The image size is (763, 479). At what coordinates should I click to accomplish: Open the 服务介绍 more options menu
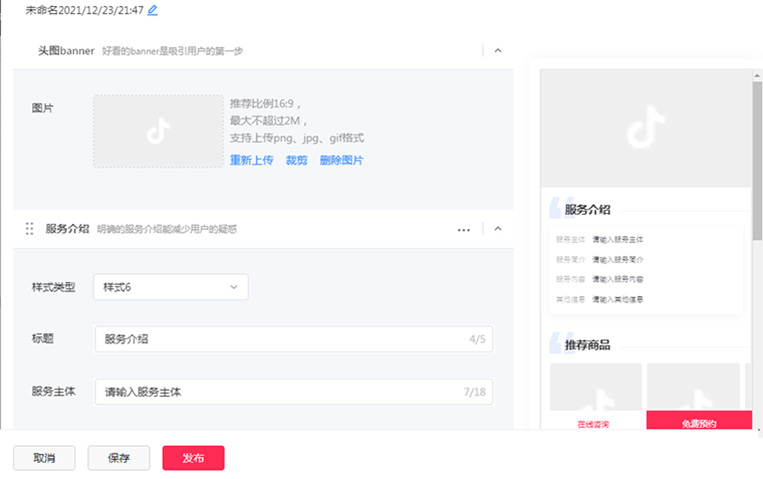(464, 230)
